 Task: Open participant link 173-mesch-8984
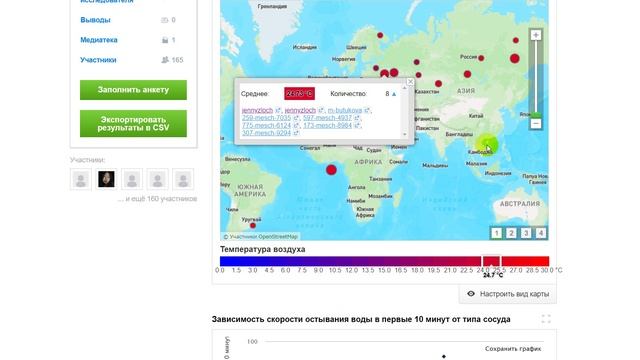(327, 125)
